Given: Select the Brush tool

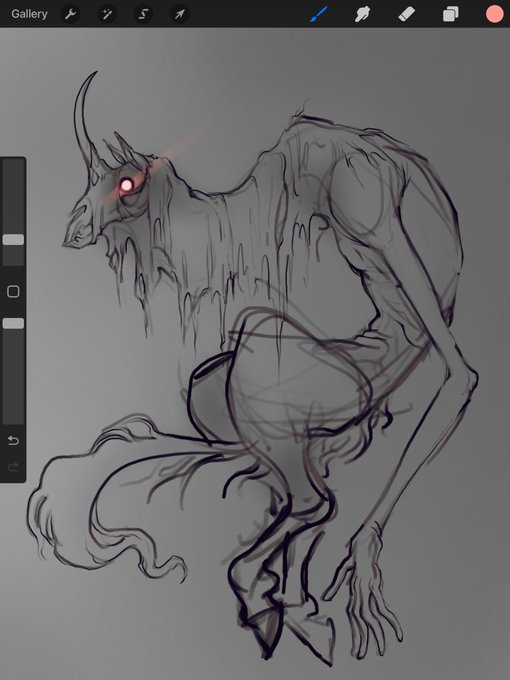Looking at the screenshot, I should [319, 14].
